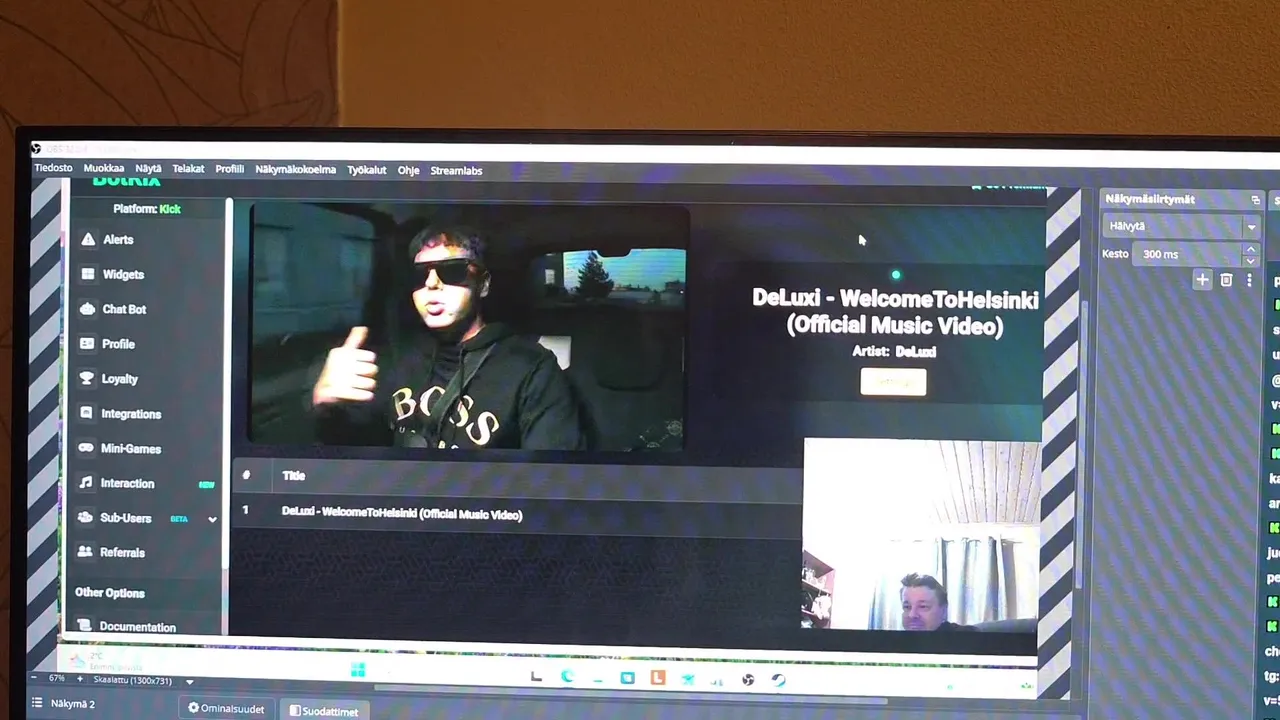Expand the Sub-Users submenu chevron
The height and width of the screenshot is (720, 1280).
pyautogui.click(x=212, y=519)
